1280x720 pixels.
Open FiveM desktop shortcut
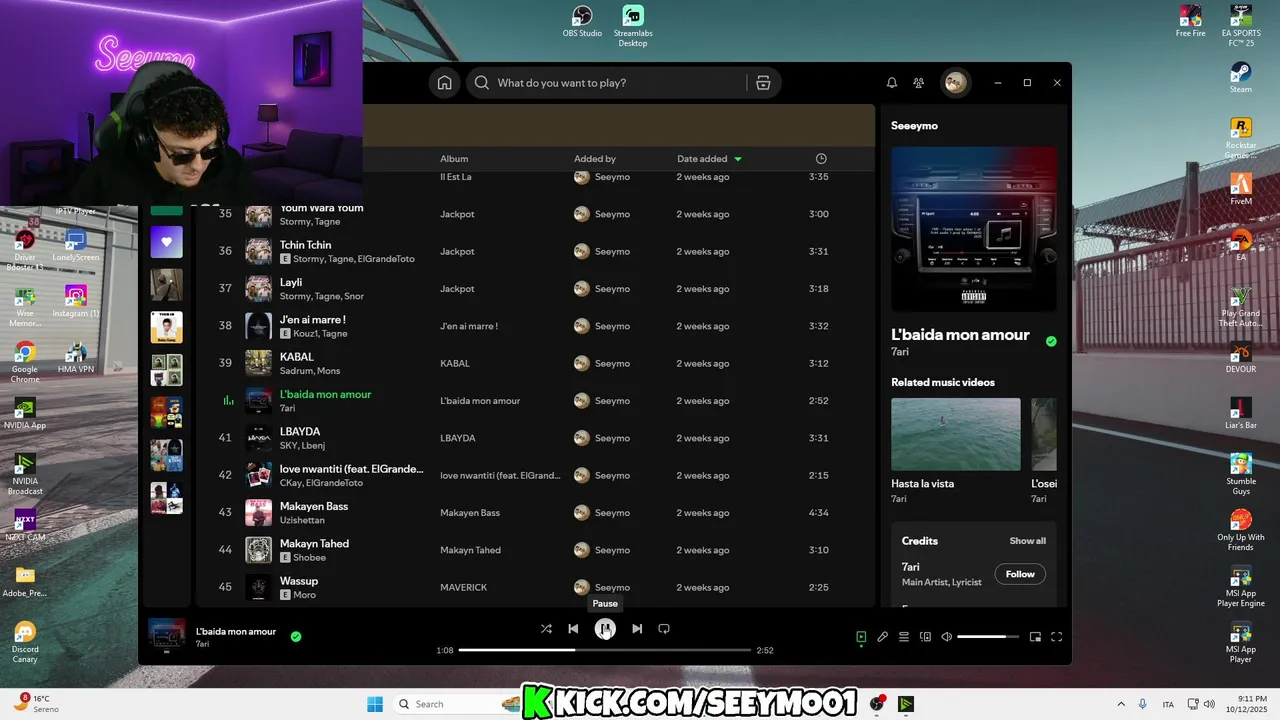(1240, 189)
